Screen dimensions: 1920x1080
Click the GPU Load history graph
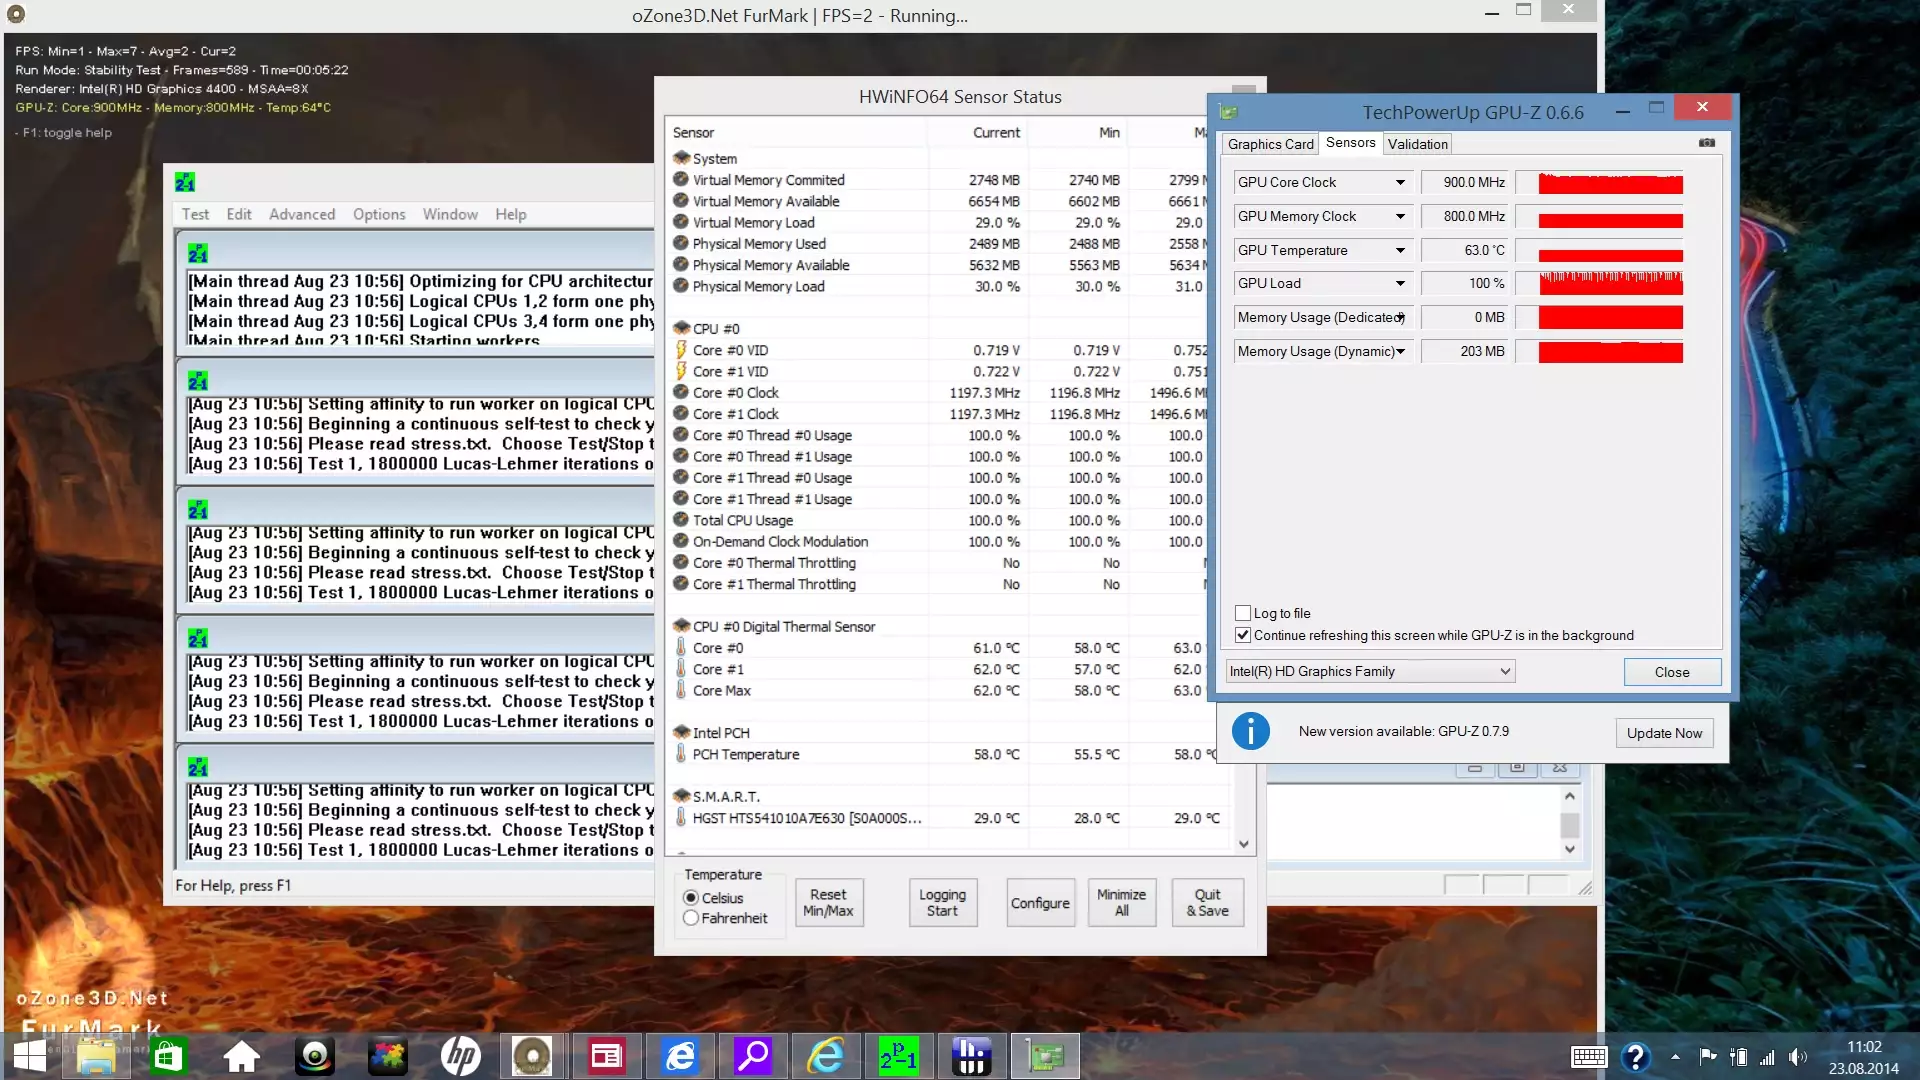click(x=1599, y=283)
